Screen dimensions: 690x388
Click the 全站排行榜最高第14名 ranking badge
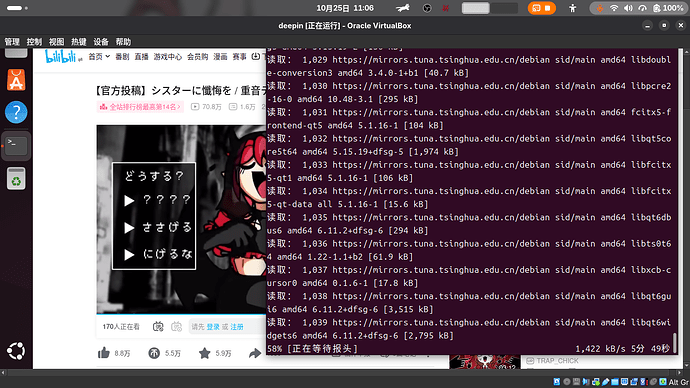pos(140,107)
